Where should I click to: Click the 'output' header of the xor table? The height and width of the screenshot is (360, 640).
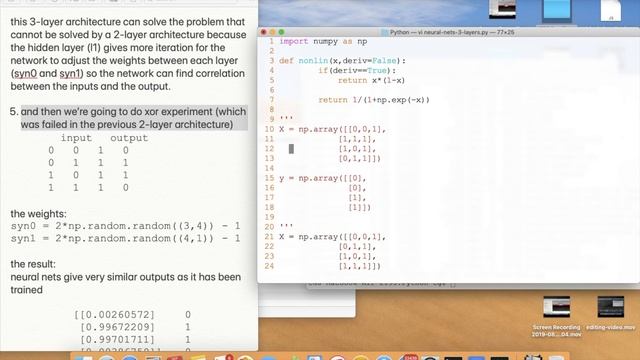(129, 138)
